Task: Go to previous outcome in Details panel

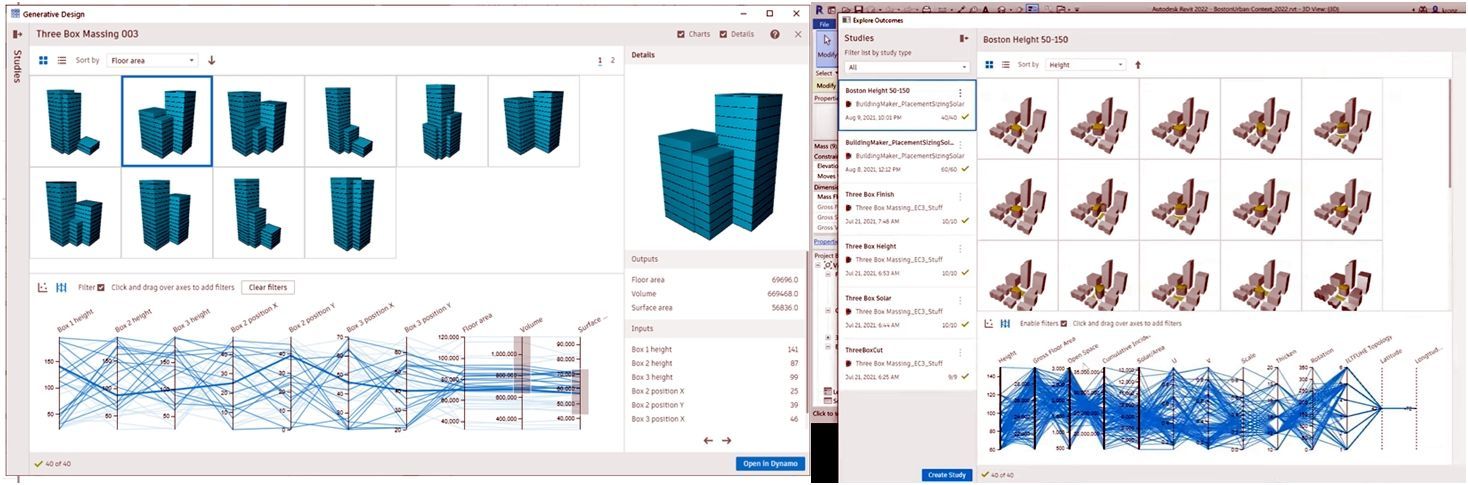Action: [x=708, y=440]
